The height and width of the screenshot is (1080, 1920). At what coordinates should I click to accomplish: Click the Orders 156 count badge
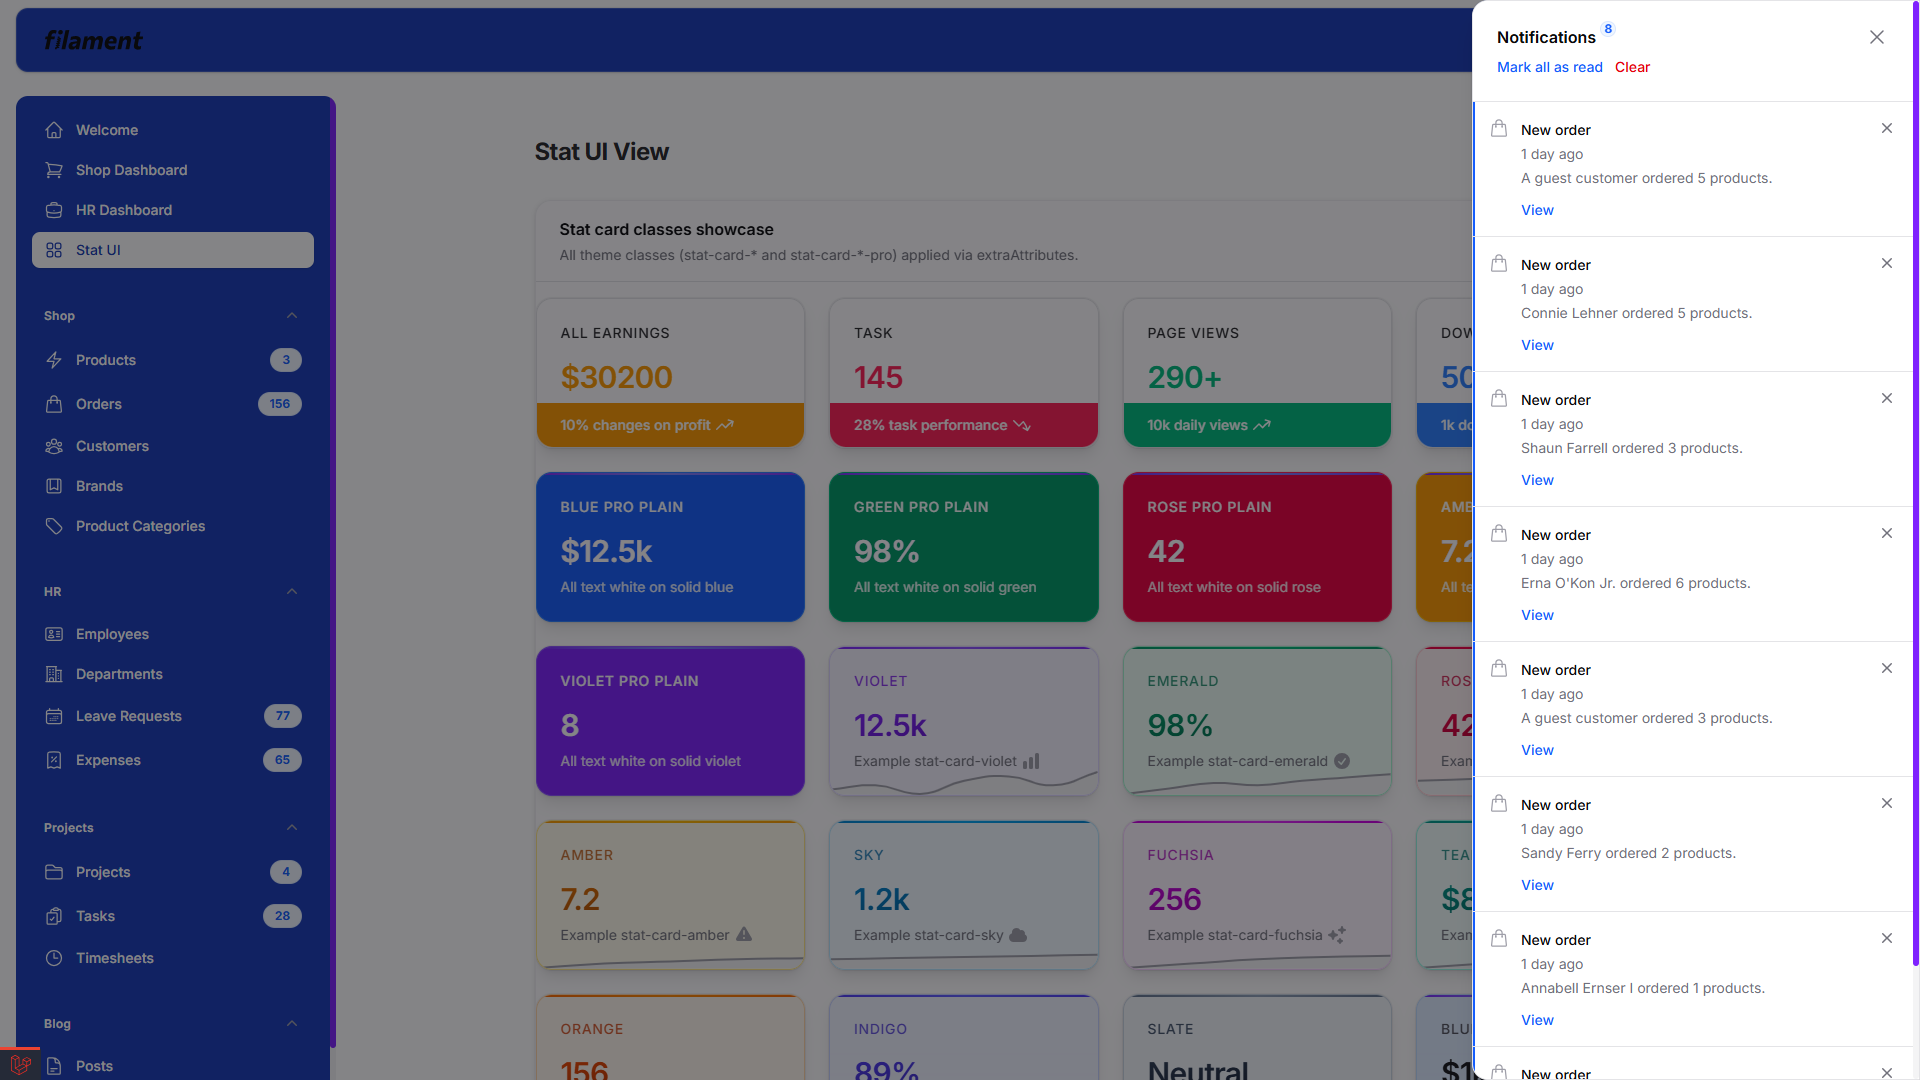280,404
